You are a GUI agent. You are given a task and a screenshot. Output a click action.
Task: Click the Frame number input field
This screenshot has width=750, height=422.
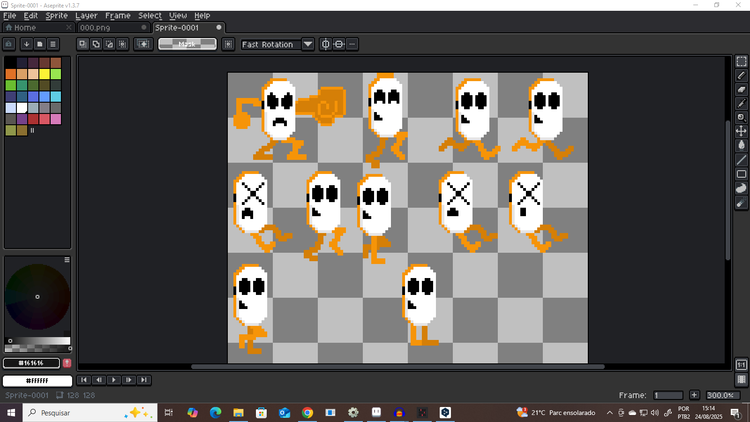click(668, 395)
